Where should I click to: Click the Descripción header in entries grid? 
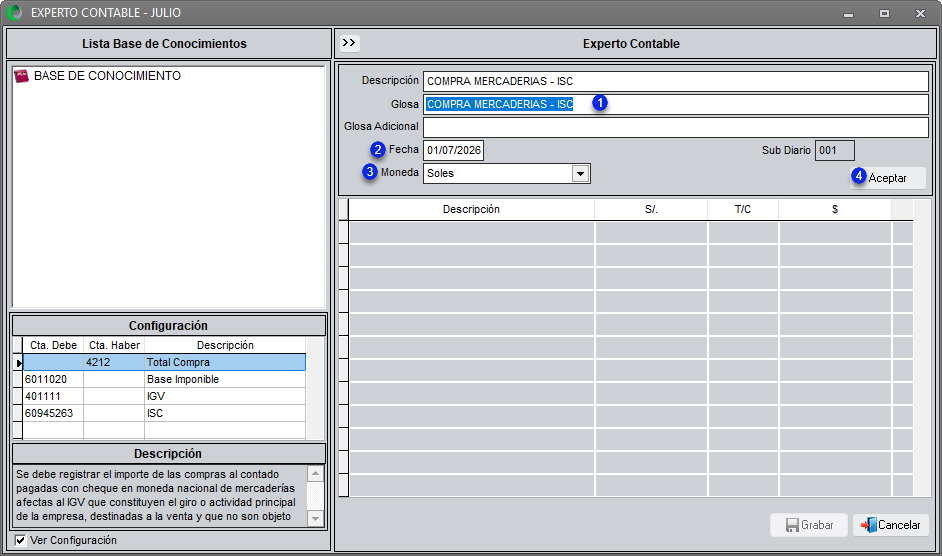[x=472, y=209]
